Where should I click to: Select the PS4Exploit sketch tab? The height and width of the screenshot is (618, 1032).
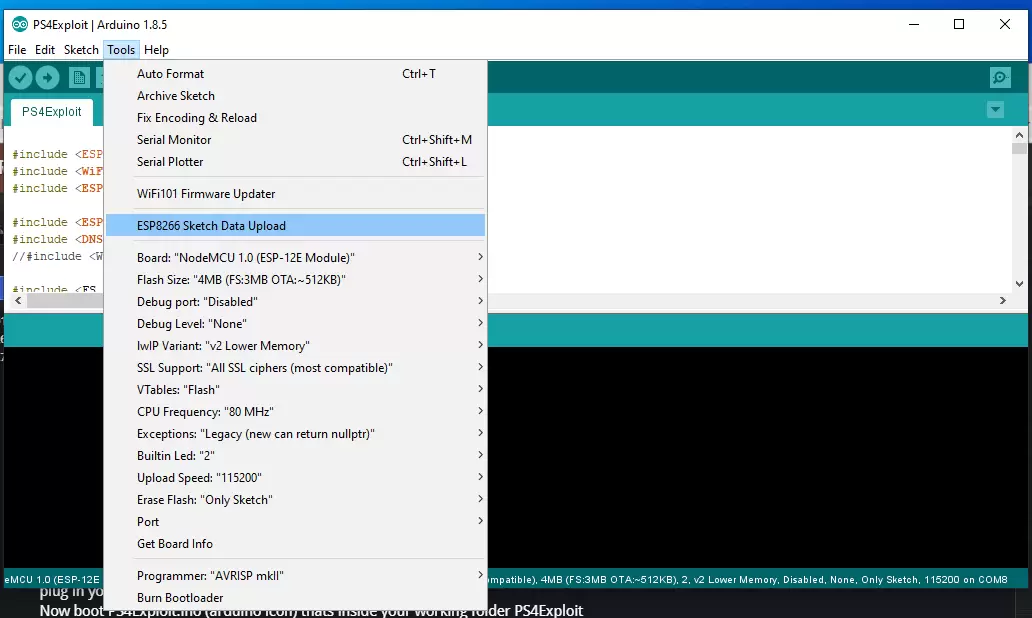pyautogui.click(x=51, y=112)
